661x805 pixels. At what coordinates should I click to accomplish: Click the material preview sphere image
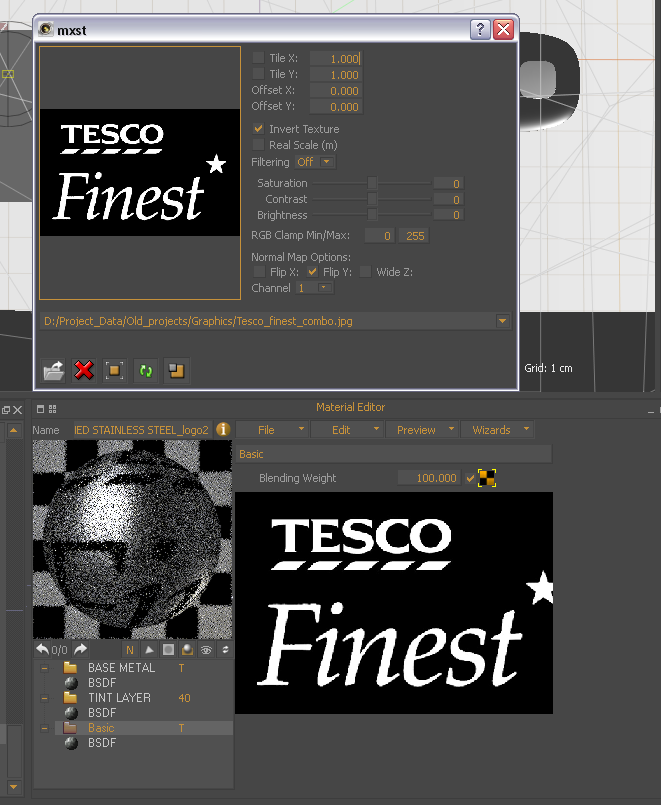[x=132, y=539]
